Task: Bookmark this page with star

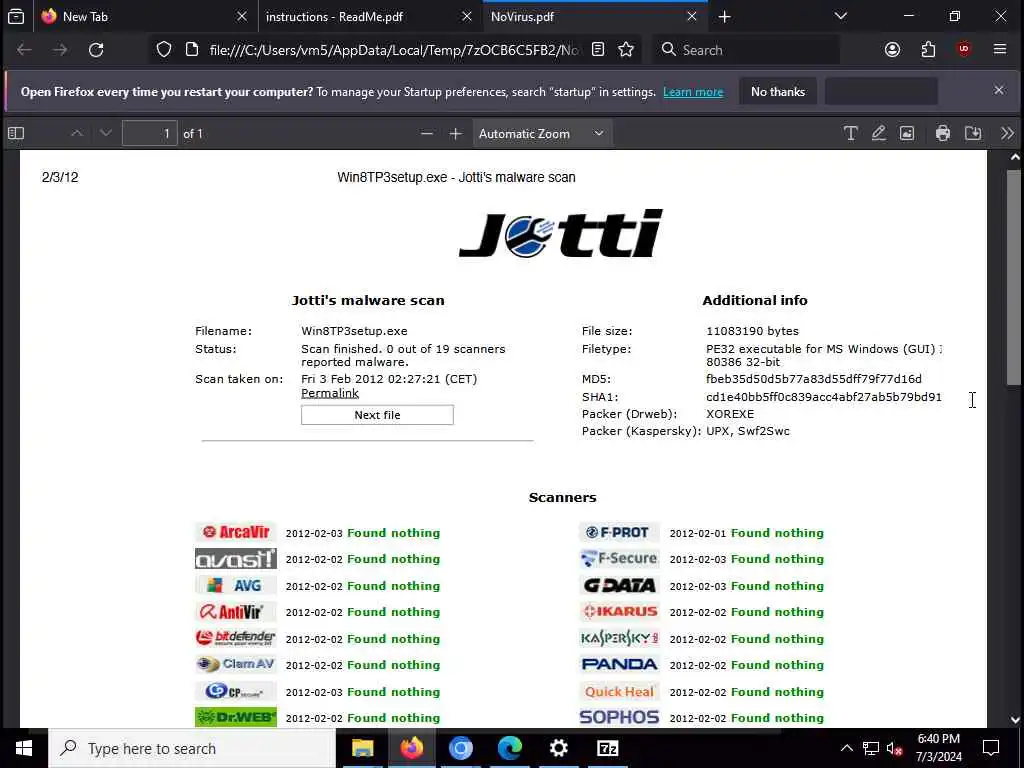Action: pyautogui.click(x=626, y=50)
